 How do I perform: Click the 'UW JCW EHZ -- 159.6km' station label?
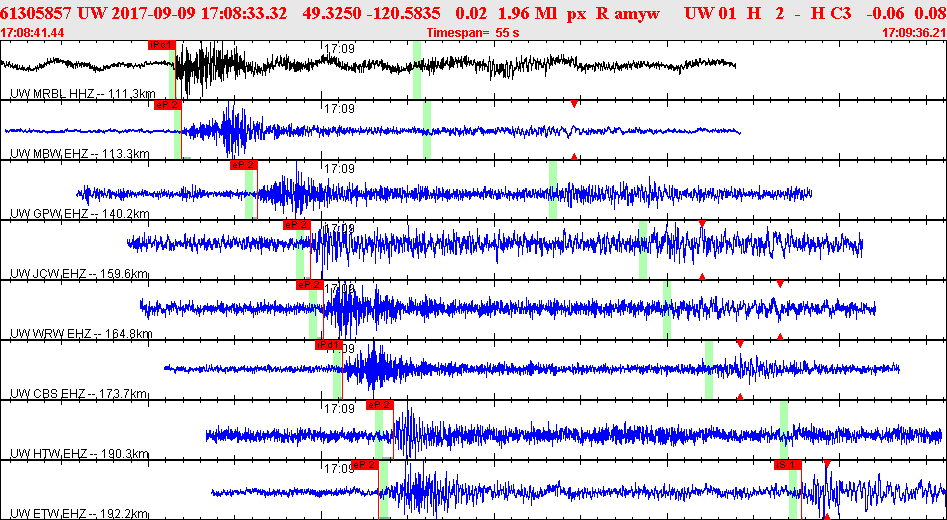click(79, 274)
